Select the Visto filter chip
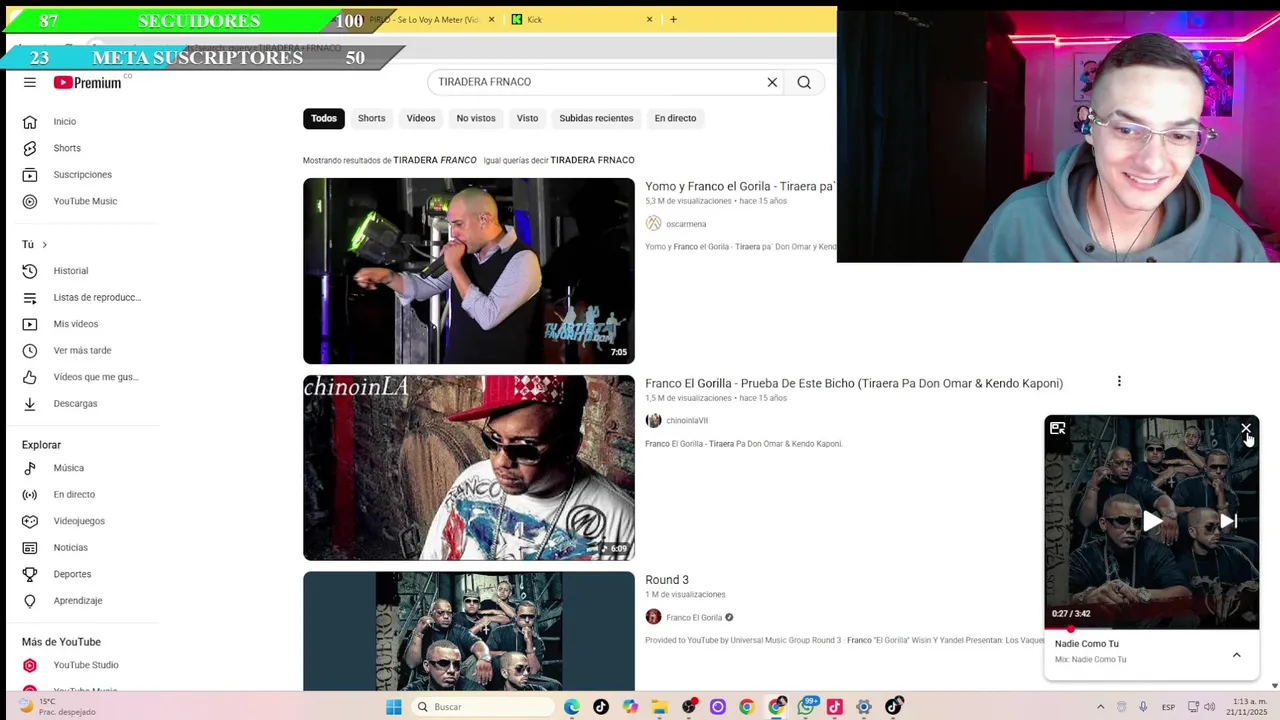Screen dimensions: 1280x720 527,118
